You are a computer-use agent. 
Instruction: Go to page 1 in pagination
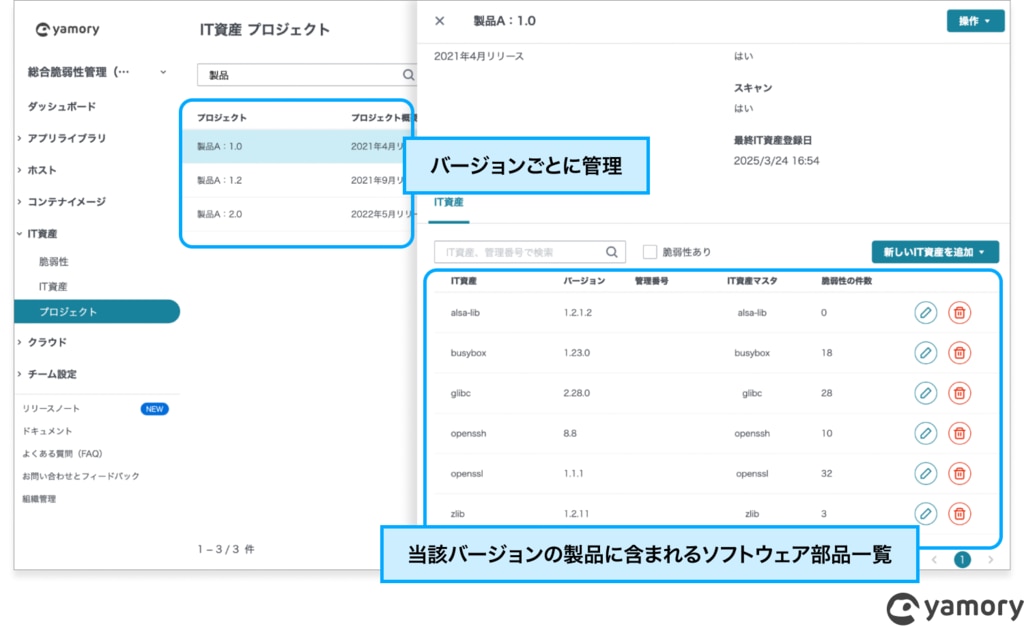(x=962, y=560)
